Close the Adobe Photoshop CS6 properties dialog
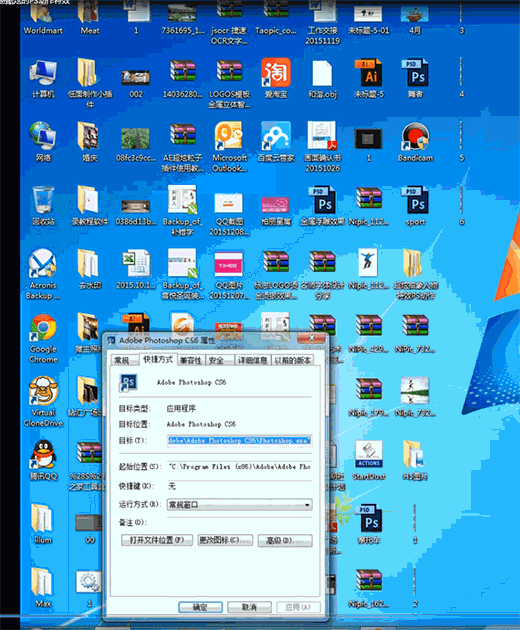 [311, 338]
